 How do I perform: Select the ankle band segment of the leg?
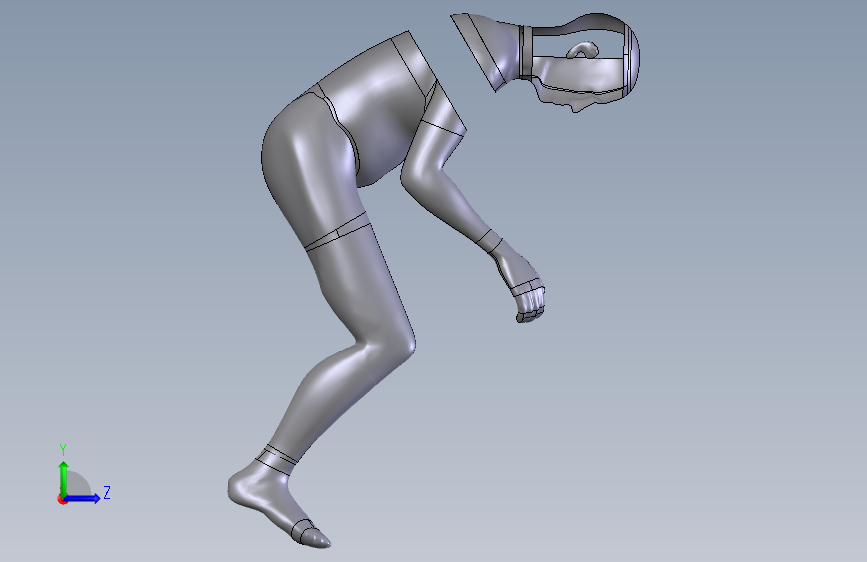(x=276, y=459)
